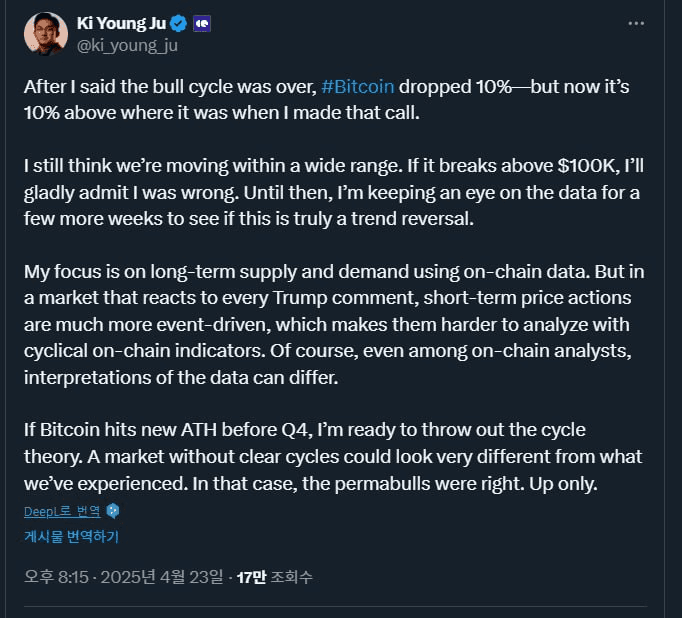Open the Ki Young Ju display name
682x618 pixels.
tap(121, 23)
